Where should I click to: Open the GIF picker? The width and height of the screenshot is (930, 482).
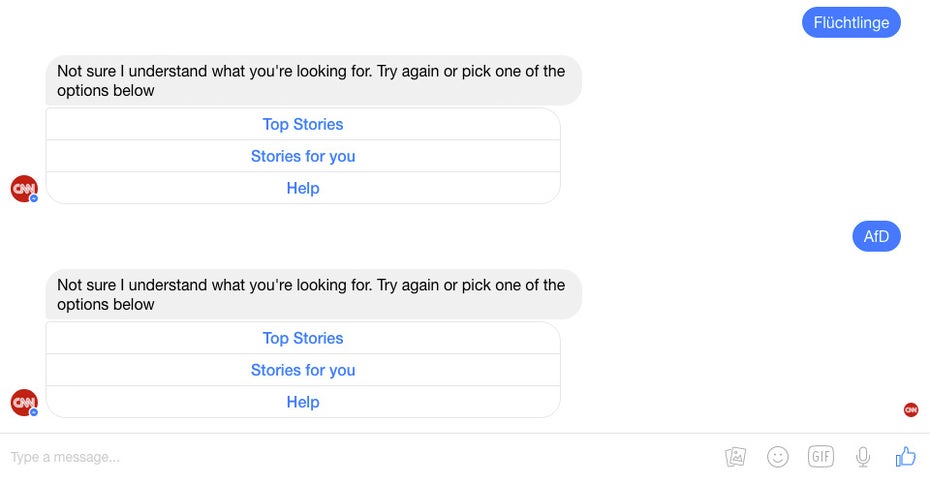821,457
